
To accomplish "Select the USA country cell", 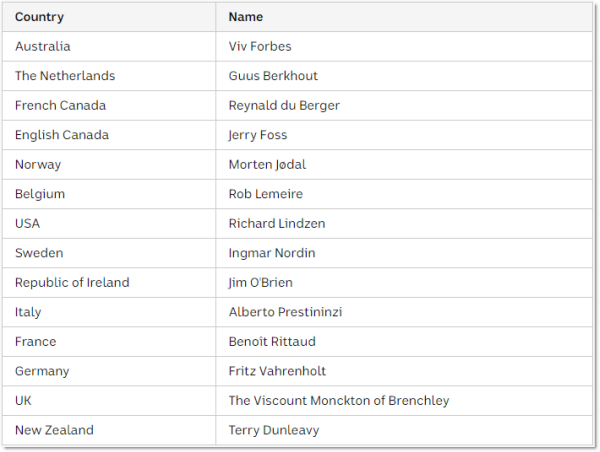I will [x=28, y=223].
